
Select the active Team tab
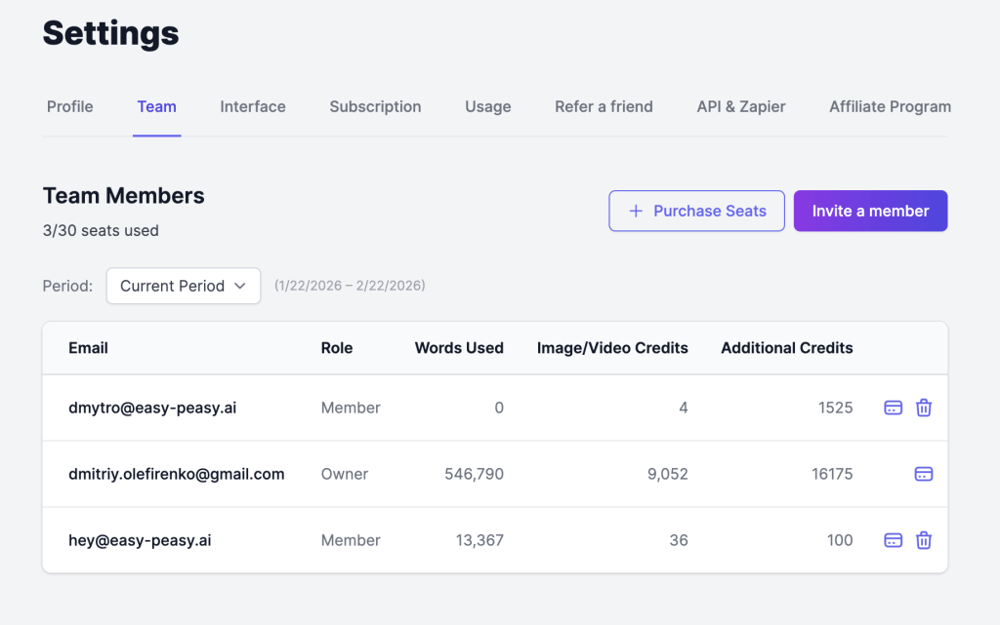pyautogui.click(x=157, y=107)
